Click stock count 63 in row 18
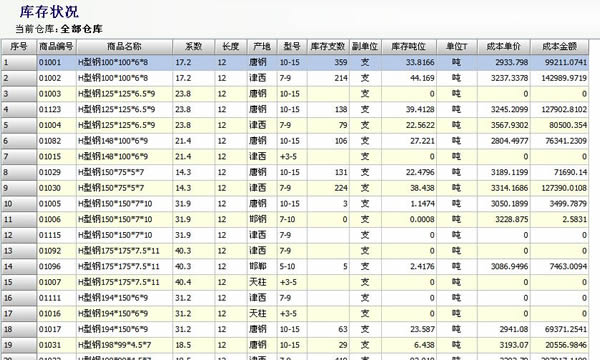Image resolution: width=600 pixels, height=360 pixels. [343, 329]
